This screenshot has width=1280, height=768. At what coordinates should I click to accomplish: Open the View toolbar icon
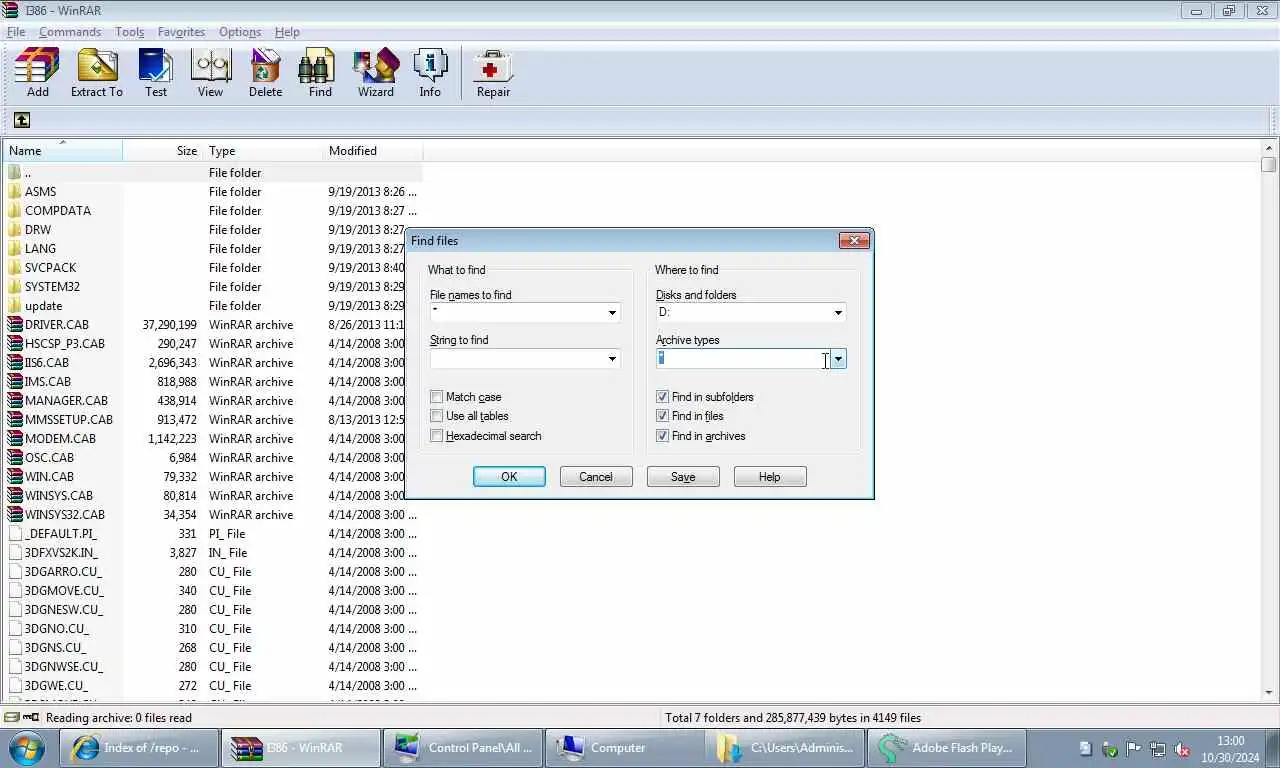coord(210,74)
